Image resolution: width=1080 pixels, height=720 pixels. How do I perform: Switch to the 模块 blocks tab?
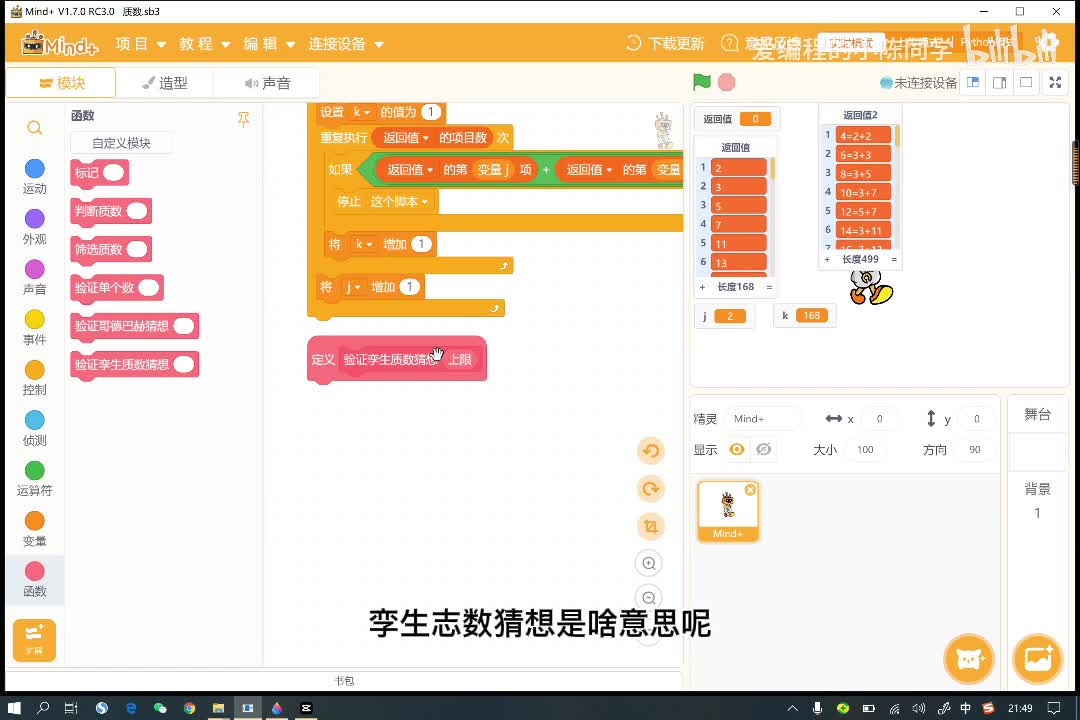coord(61,83)
